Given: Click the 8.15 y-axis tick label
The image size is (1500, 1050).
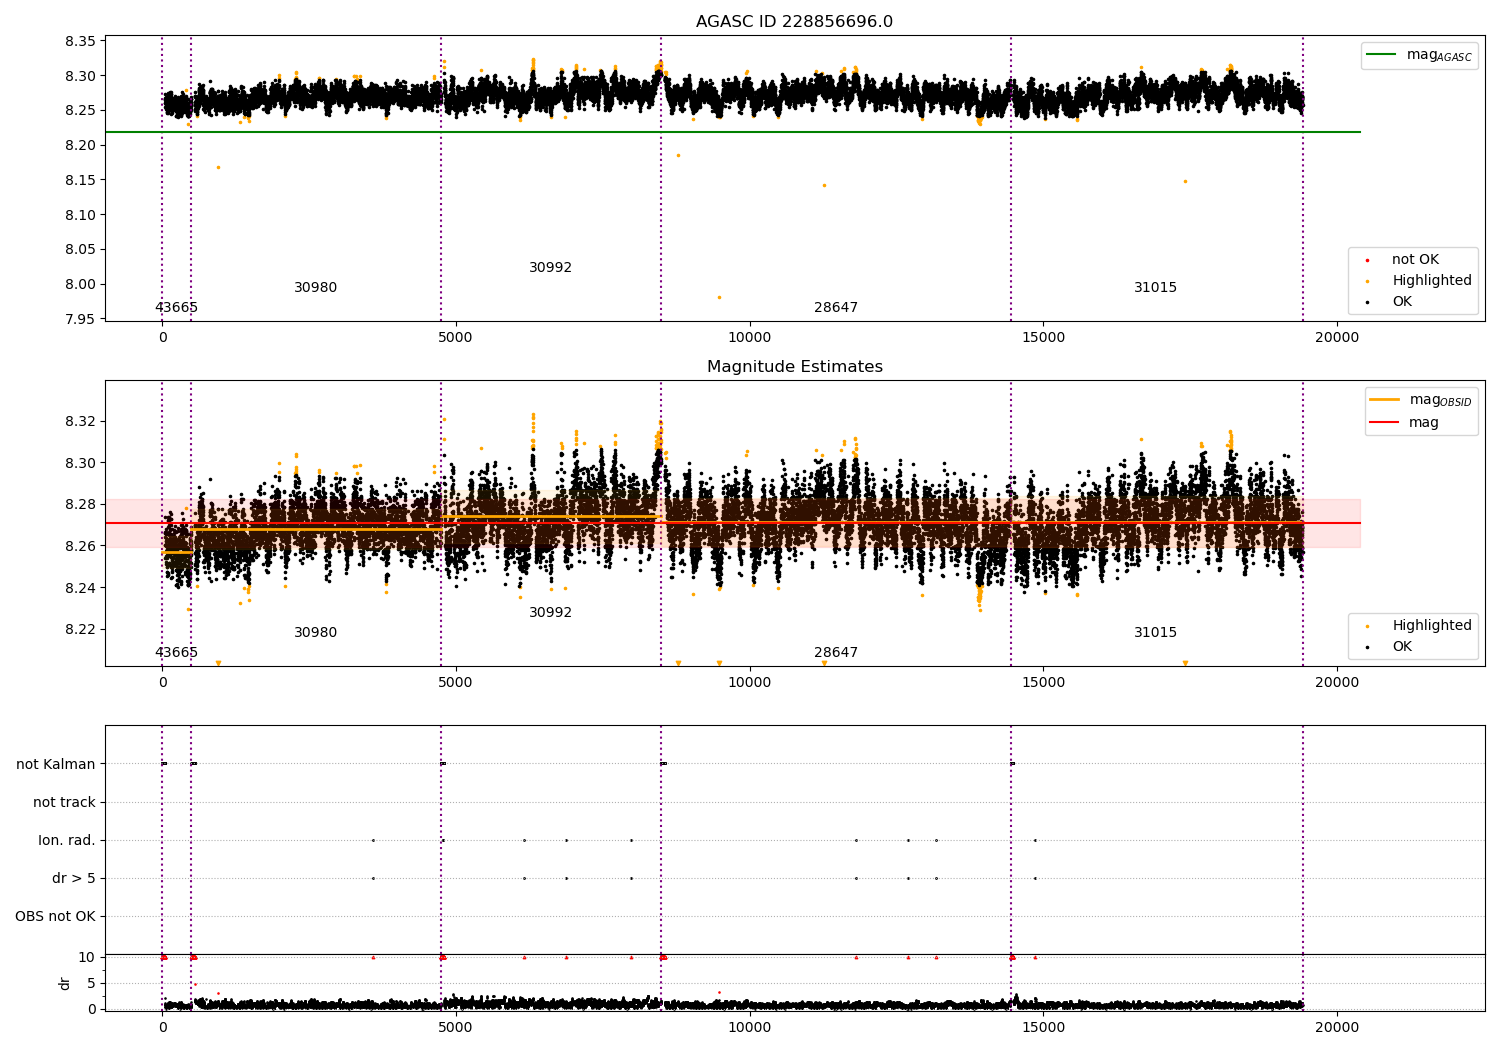Looking at the screenshot, I should click(x=81, y=180).
